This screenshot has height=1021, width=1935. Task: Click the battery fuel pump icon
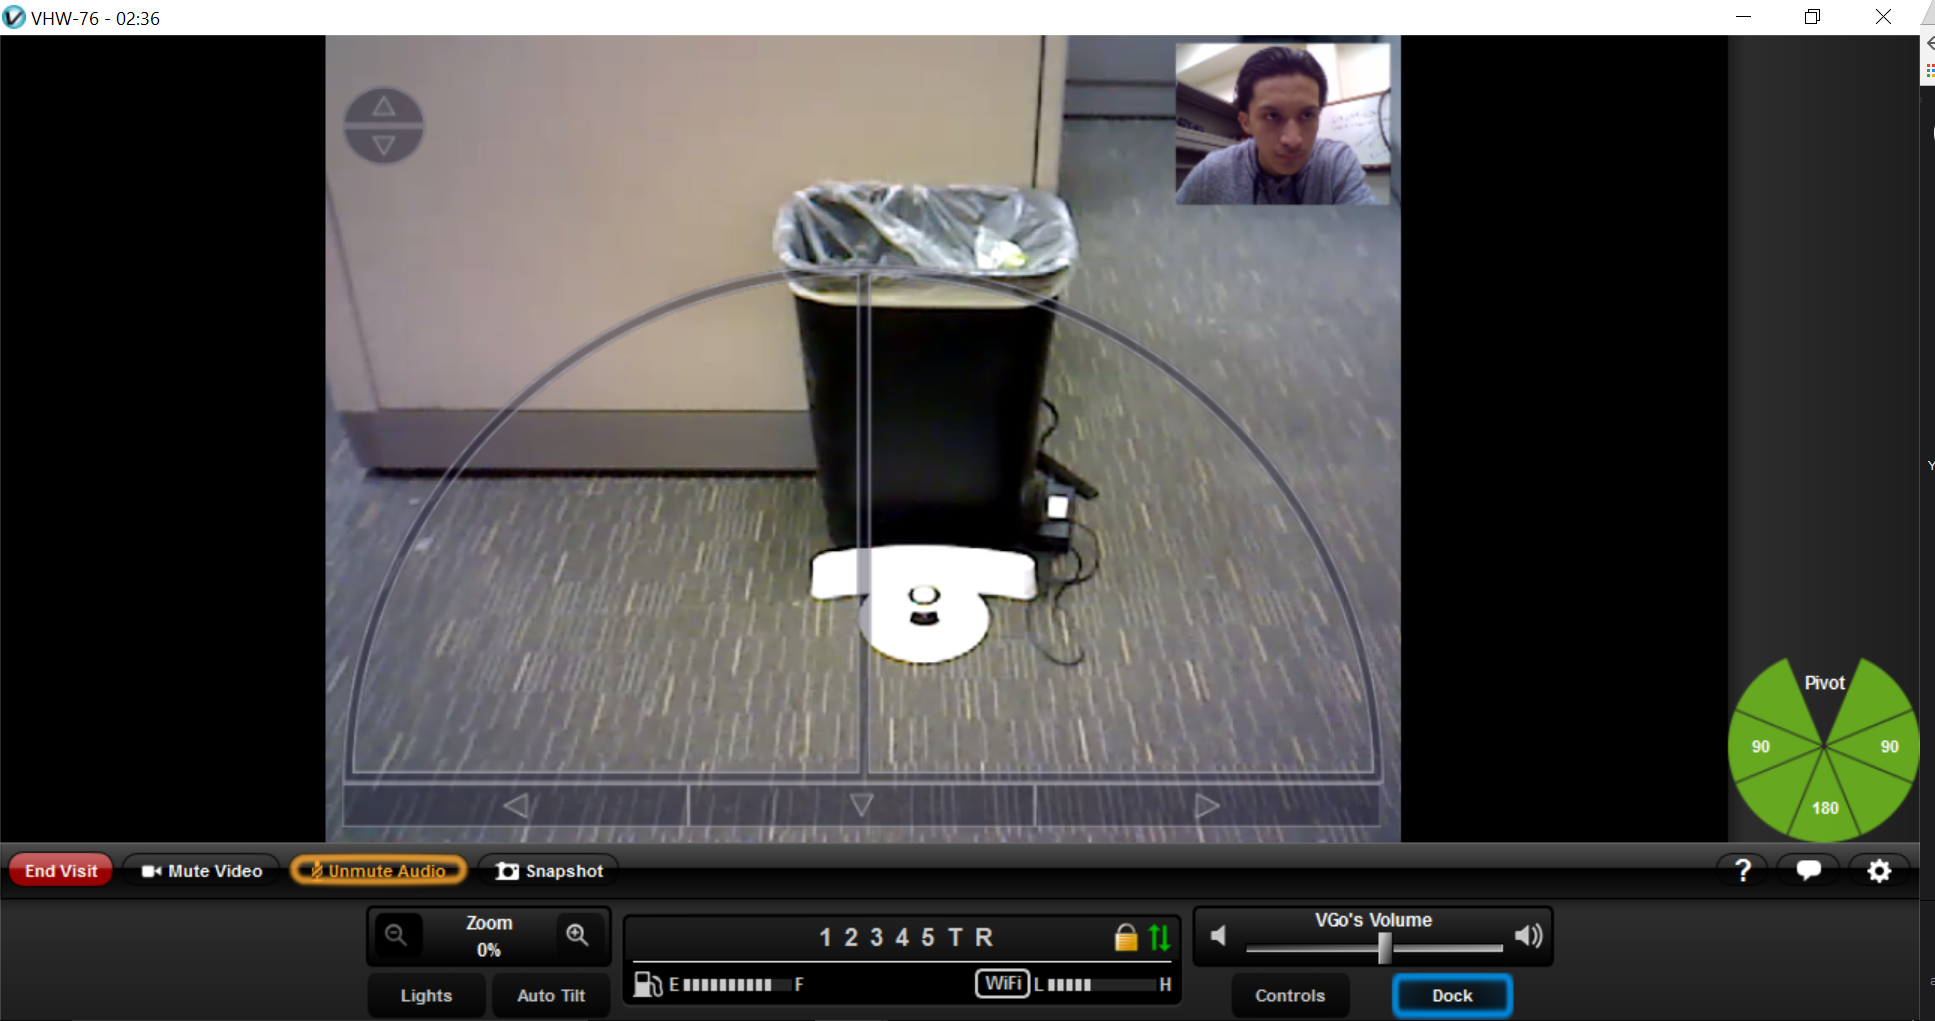[x=648, y=985]
